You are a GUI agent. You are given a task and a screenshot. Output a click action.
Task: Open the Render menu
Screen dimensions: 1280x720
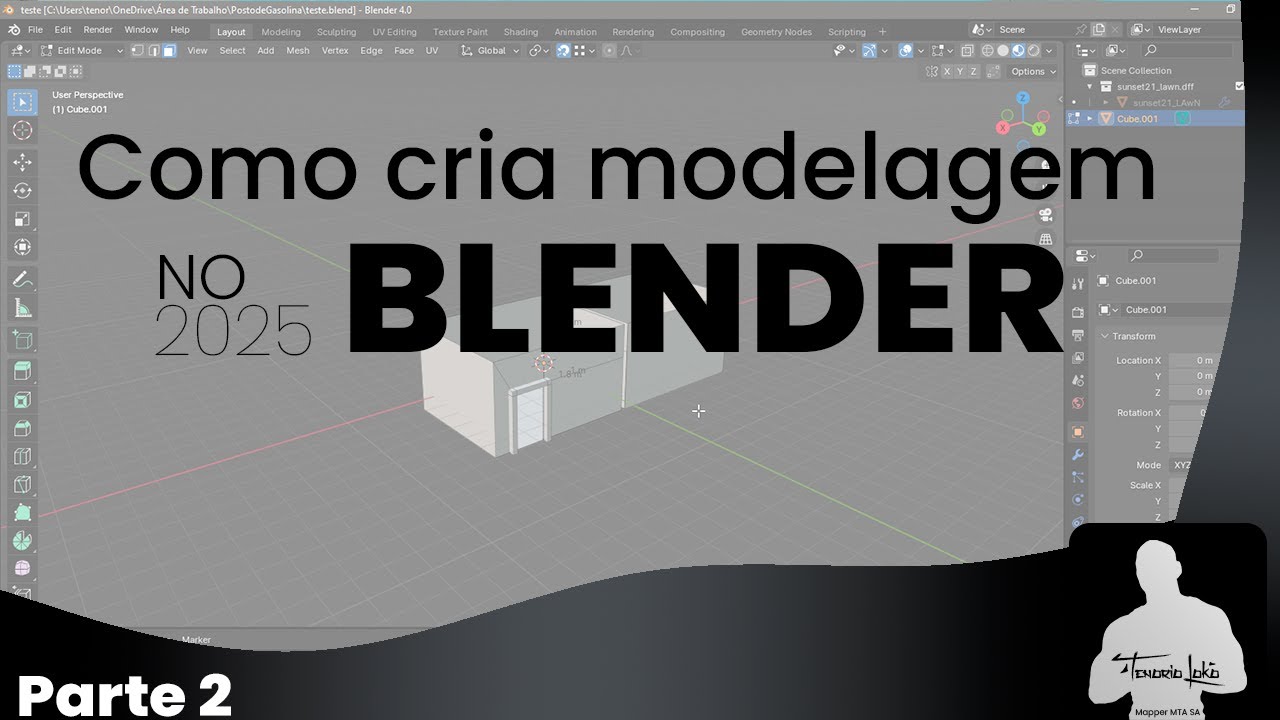pyautogui.click(x=98, y=30)
